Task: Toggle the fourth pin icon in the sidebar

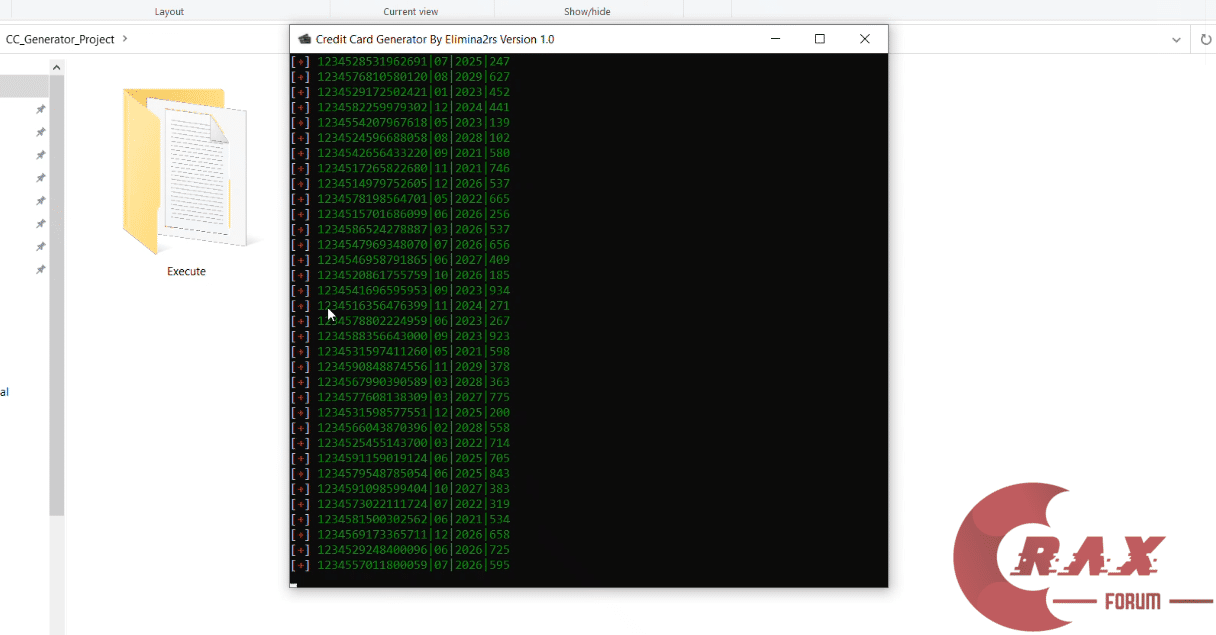Action: coord(40,177)
